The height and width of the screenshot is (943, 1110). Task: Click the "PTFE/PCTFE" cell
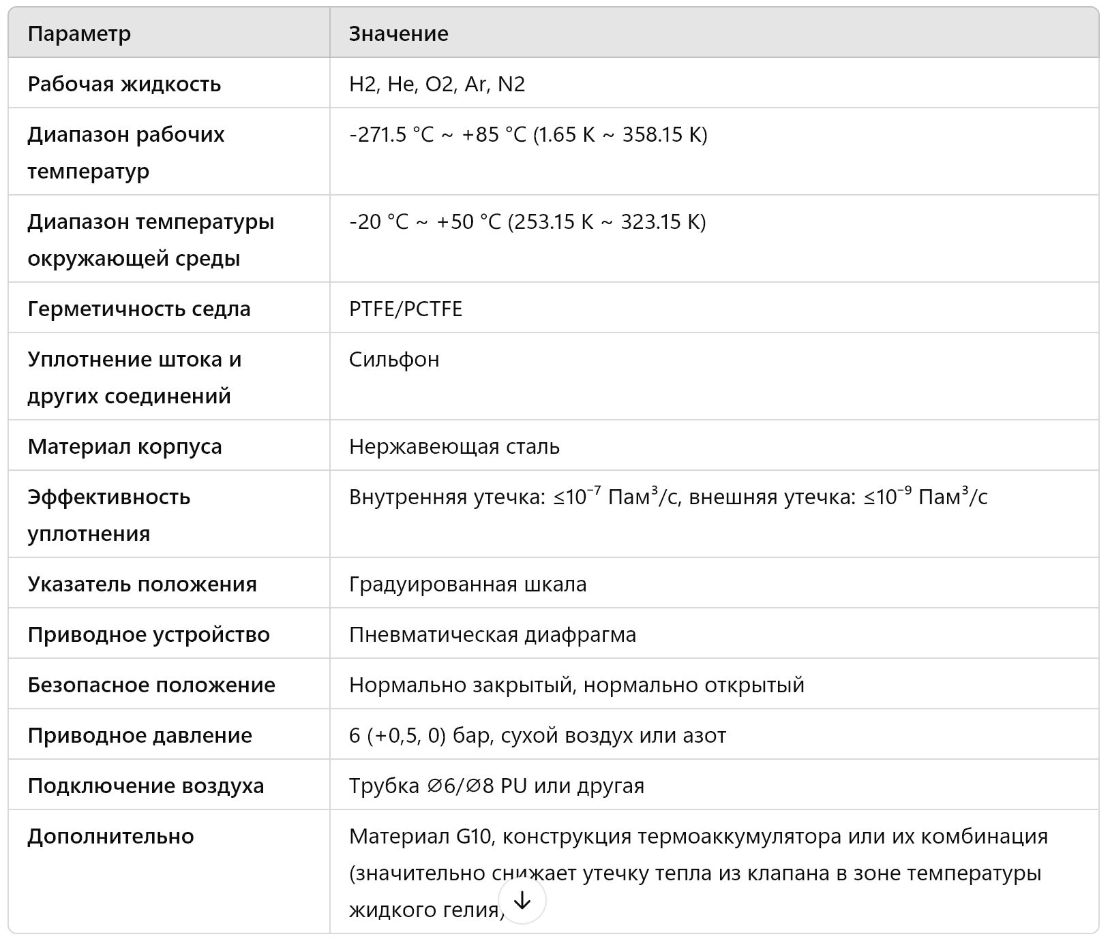405,309
